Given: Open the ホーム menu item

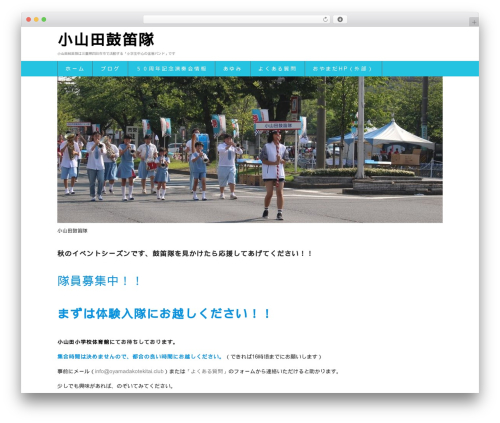Looking at the screenshot, I should 75,69.
